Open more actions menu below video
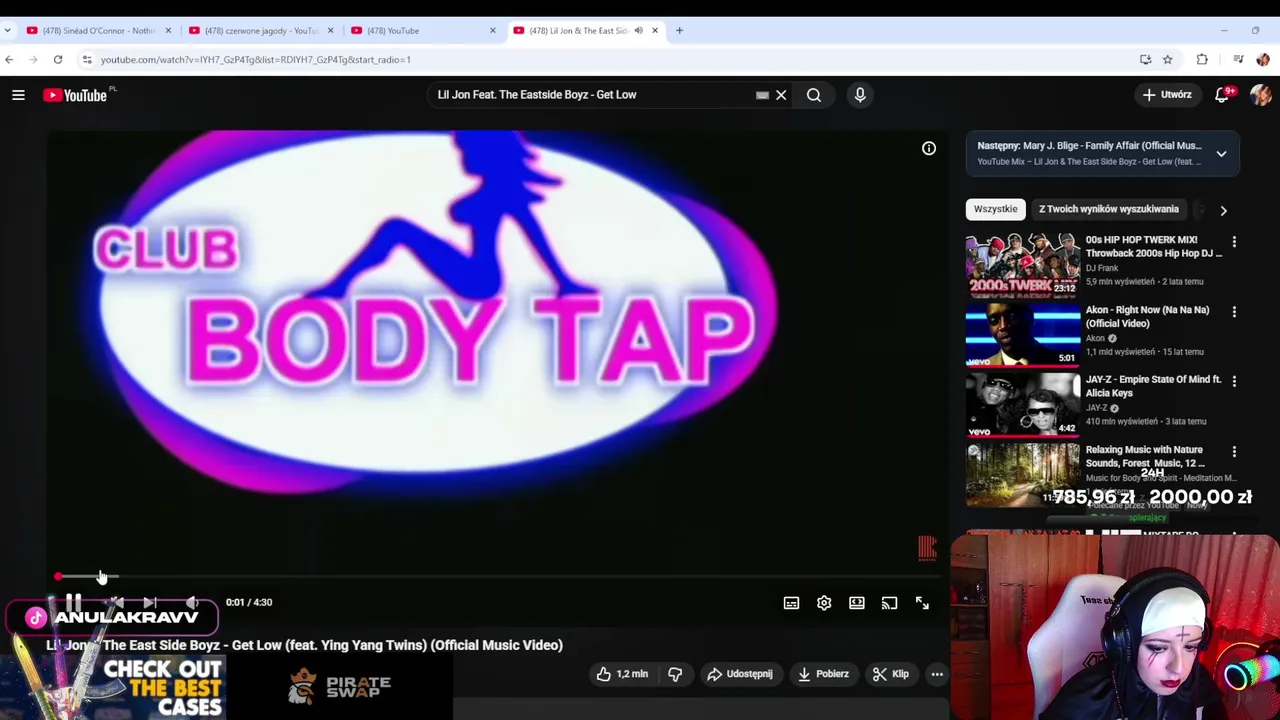Screen dimensions: 1280x720 click(x=937, y=674)
